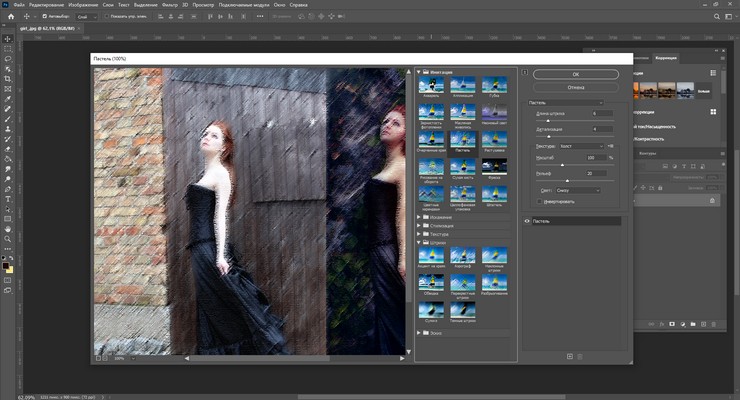Enable the Инвертировать checkbox
The width and height of the screenshot is (740, 400).
(x=541, y=201)
